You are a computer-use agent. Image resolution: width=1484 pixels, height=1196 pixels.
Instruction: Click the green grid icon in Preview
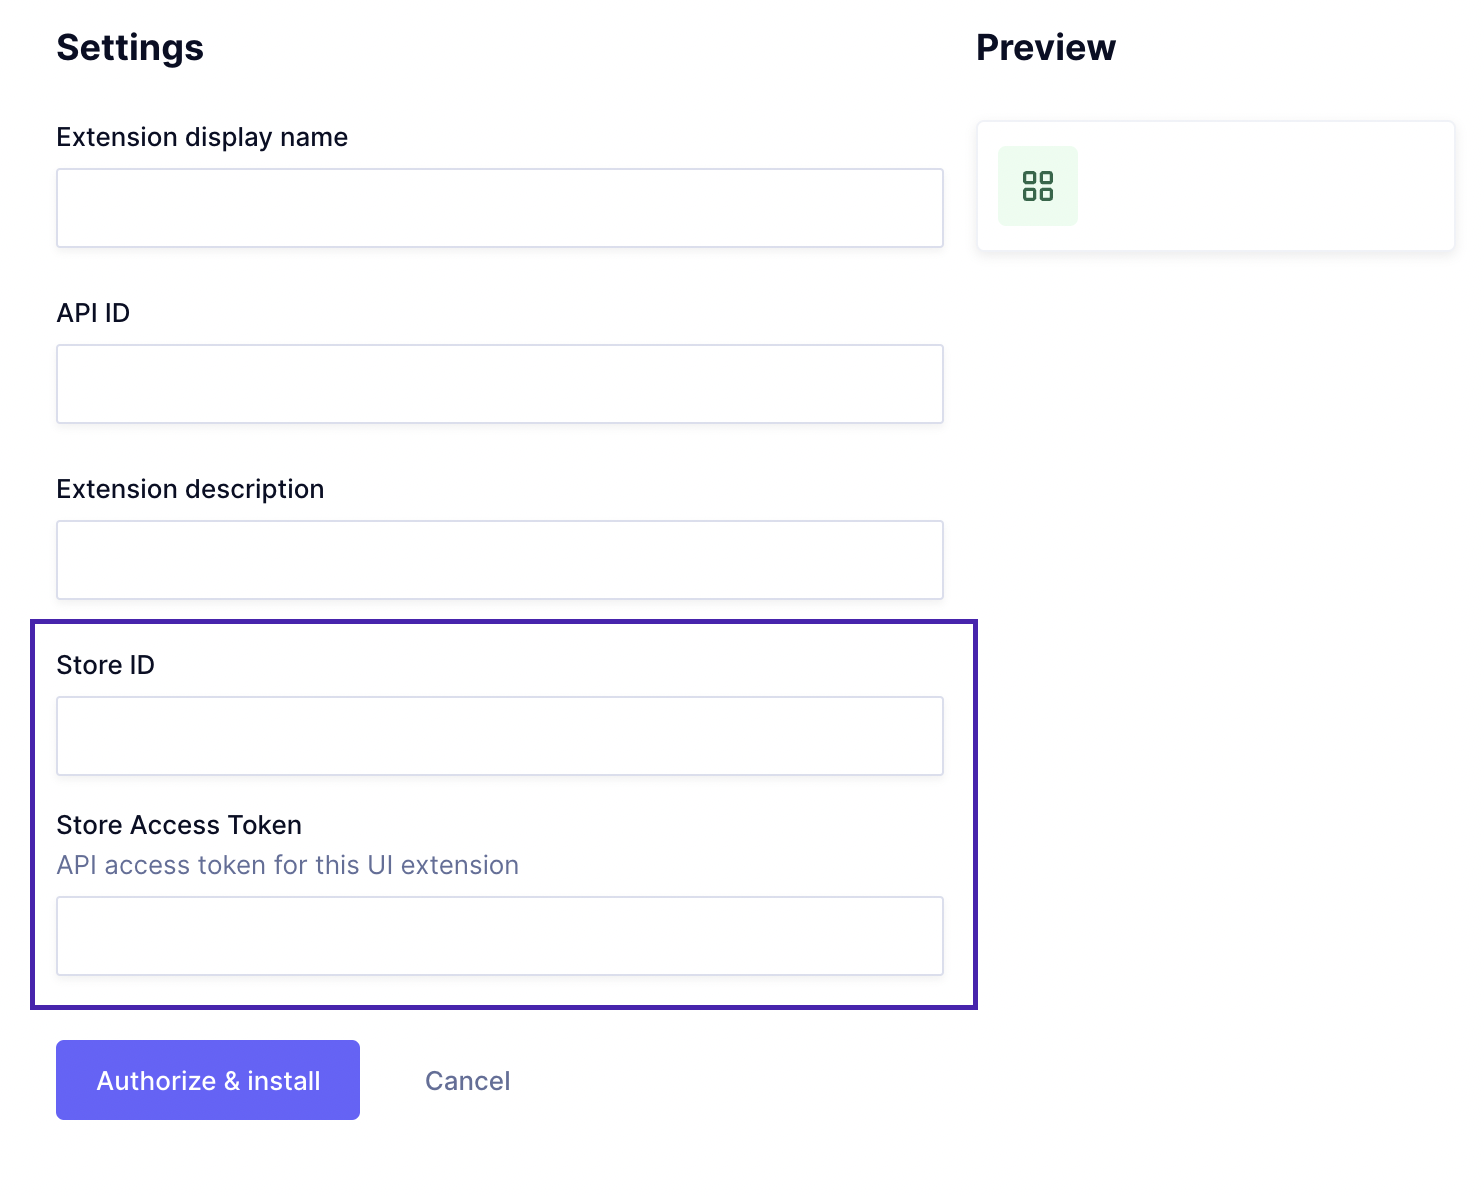pos(1037,186)
